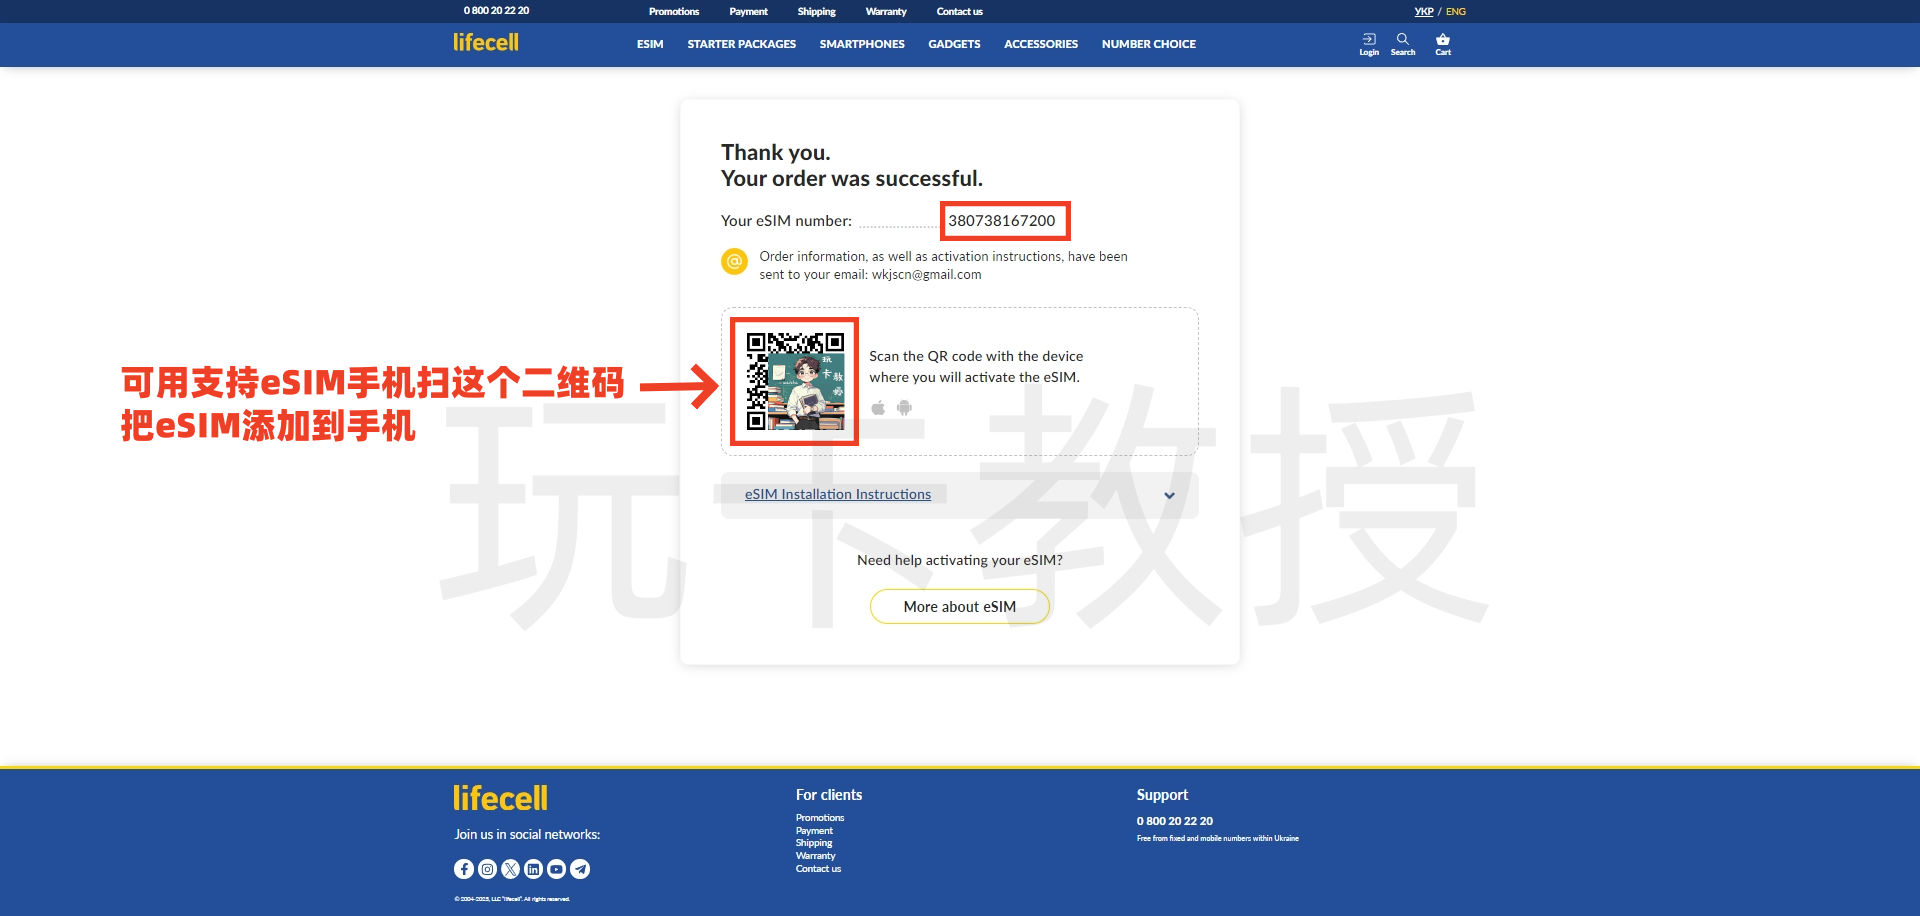The height and width of the screenshot is (916, 1920).
Task: Open the Facebook social icon
Action: click(464, 869)
